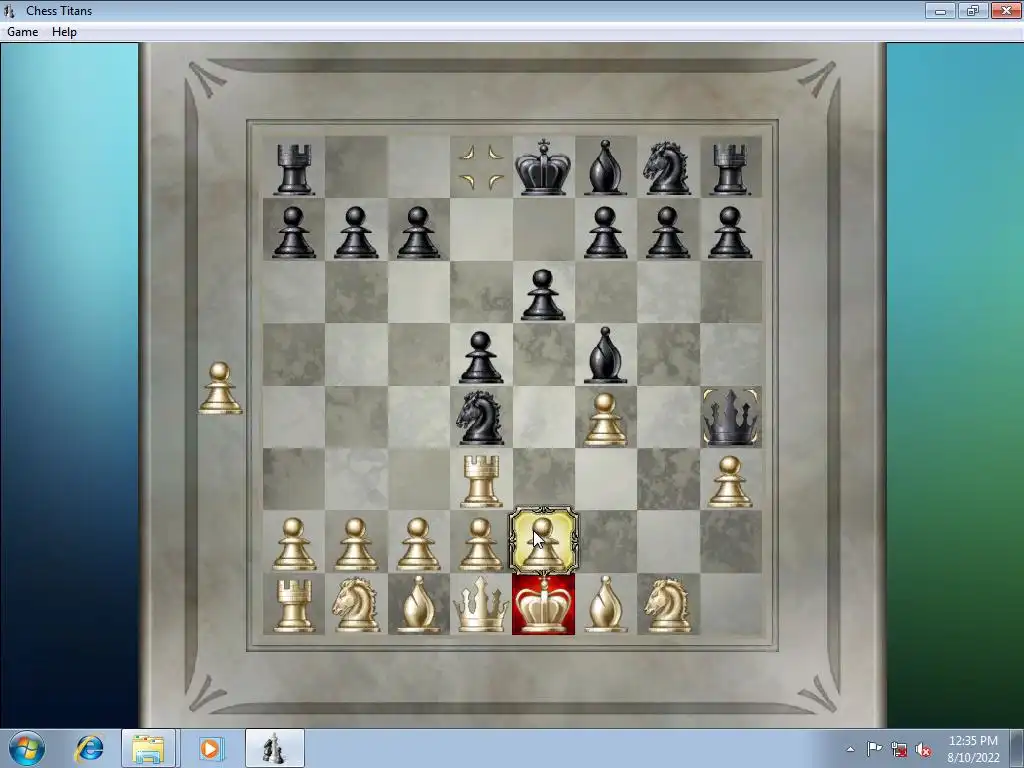This screenshot has width=1024, height=768.
Task: Click the black bishop on f5
Action: click(605, 355)
